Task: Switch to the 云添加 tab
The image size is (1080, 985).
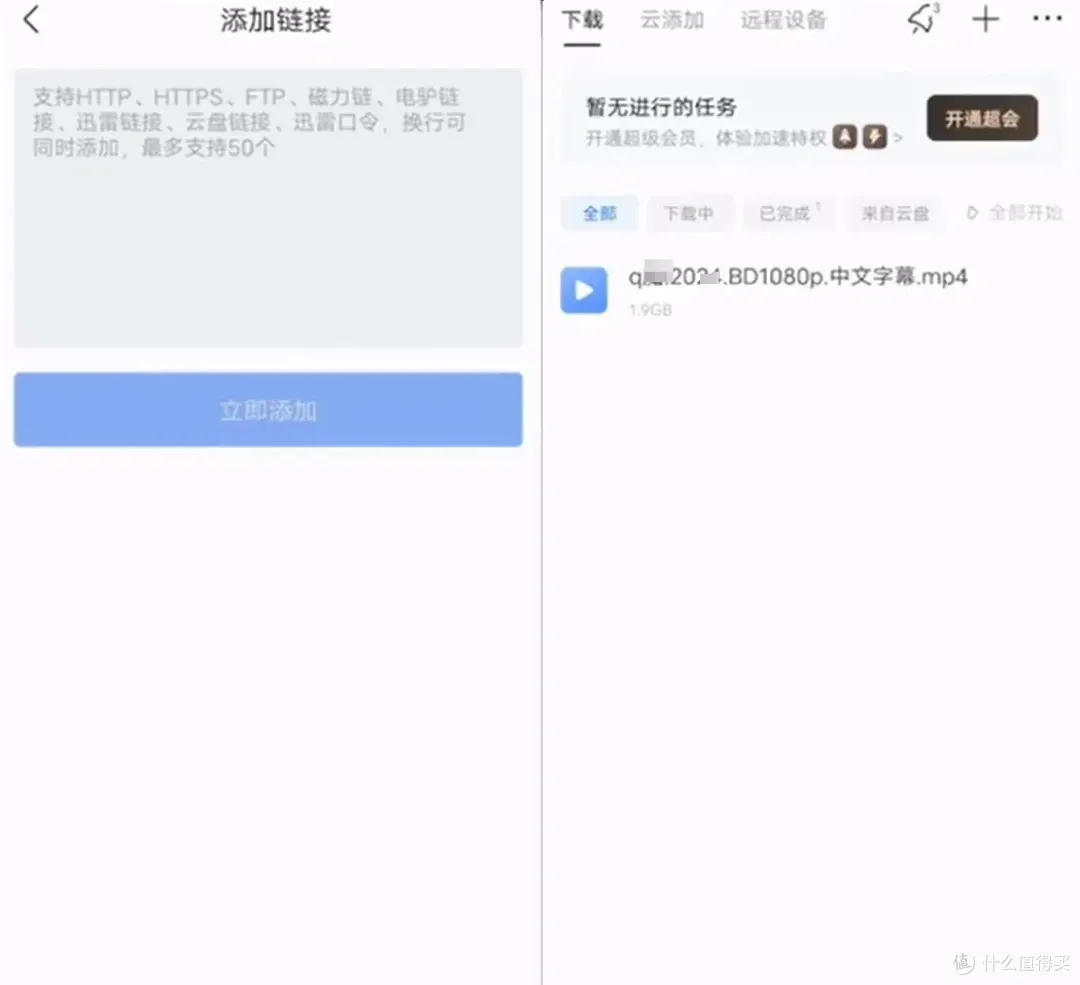Action: (672, 20)
